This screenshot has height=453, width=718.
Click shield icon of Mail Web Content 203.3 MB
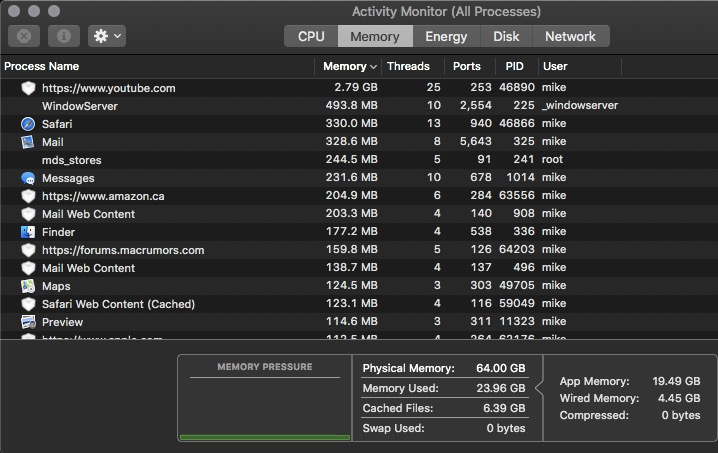tap(28, 214)
